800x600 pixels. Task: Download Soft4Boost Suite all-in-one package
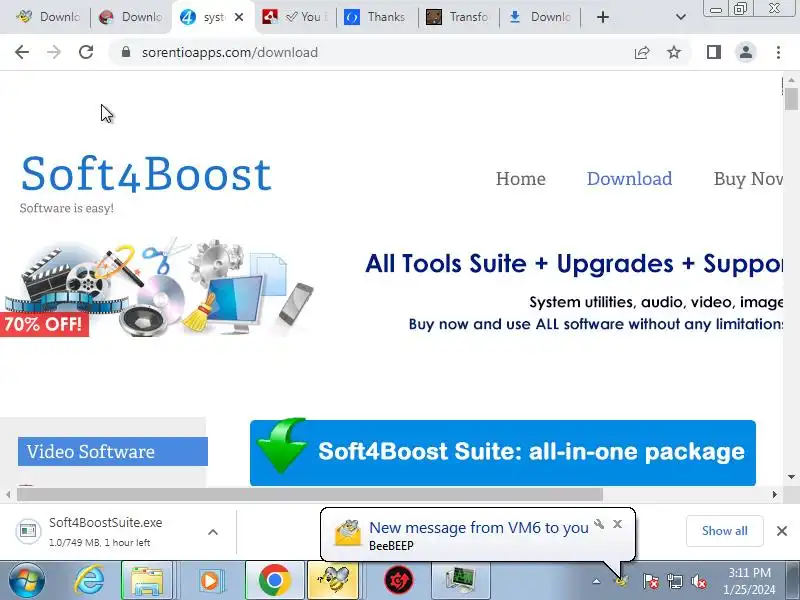(503, 452)
